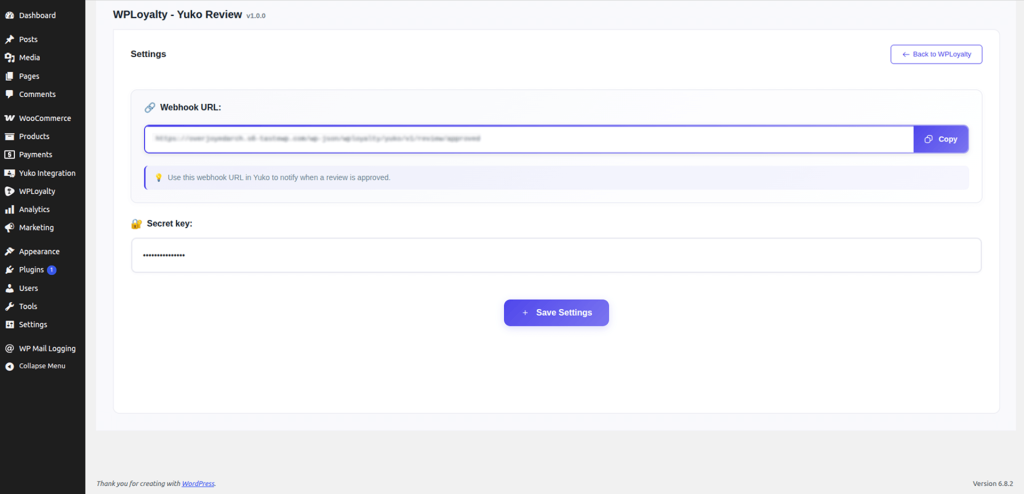Click the Products box icon

9,137
